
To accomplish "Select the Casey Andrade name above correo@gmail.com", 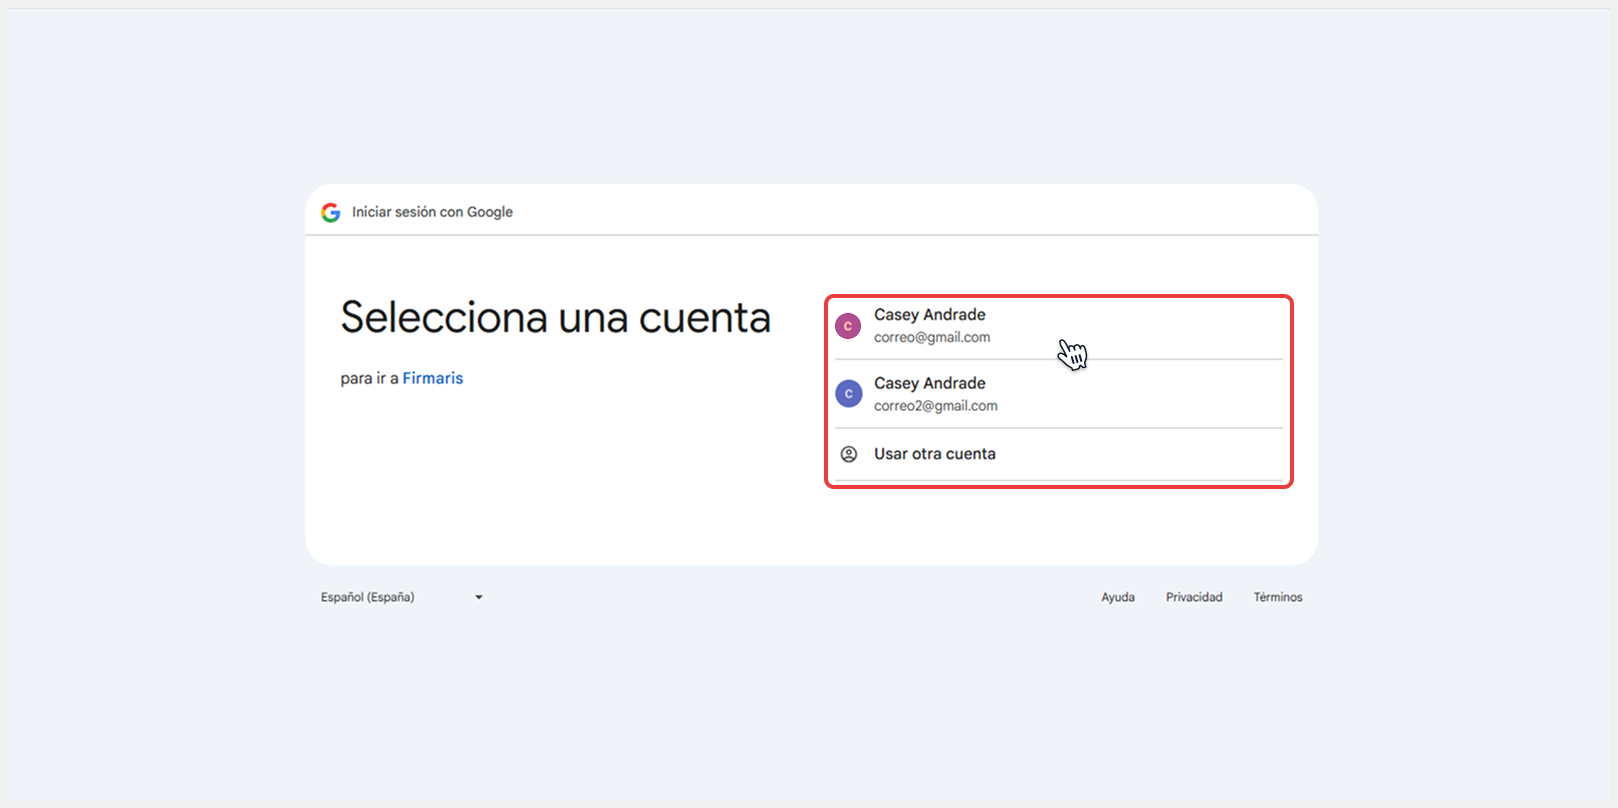I will (929, 315).
